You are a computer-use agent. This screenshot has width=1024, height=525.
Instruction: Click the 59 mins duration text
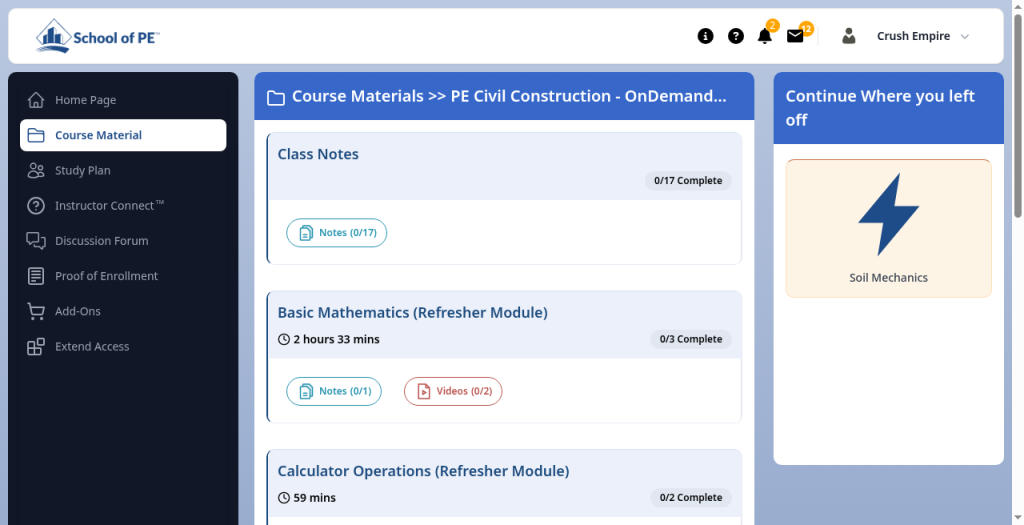[314, 498]
